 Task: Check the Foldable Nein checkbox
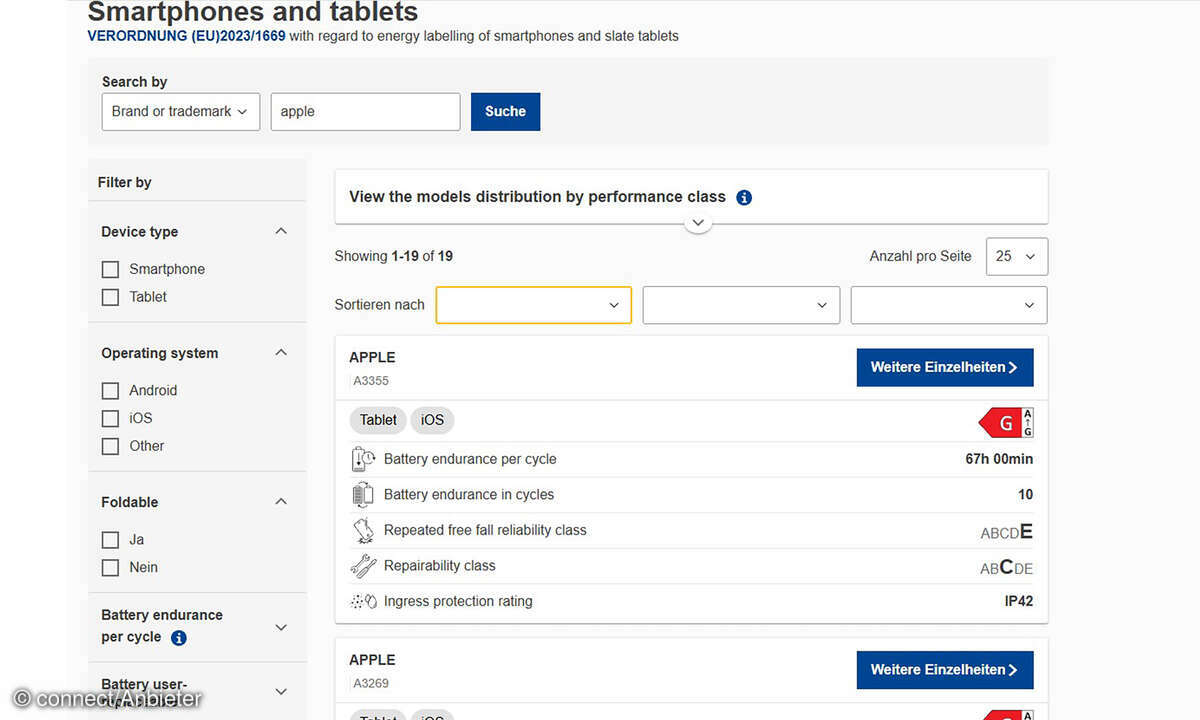(110, 567)
